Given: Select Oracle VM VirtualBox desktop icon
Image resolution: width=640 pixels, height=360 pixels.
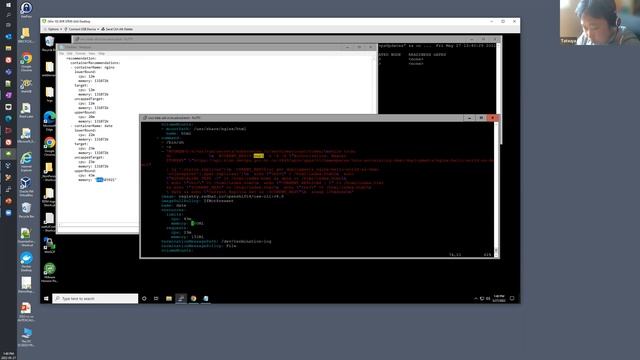Looking at the screenshot, I should click(x=26, y=186).
